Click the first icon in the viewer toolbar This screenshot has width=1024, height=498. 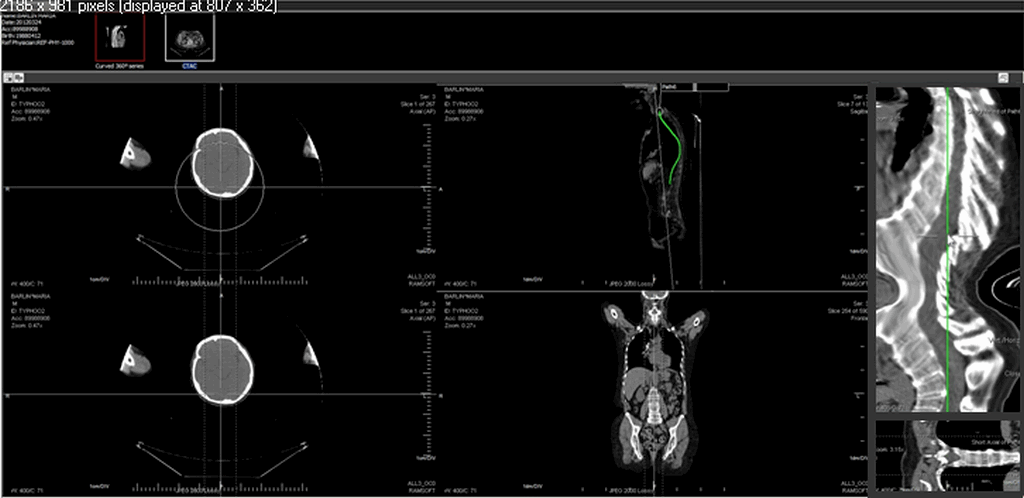(8, 77)
